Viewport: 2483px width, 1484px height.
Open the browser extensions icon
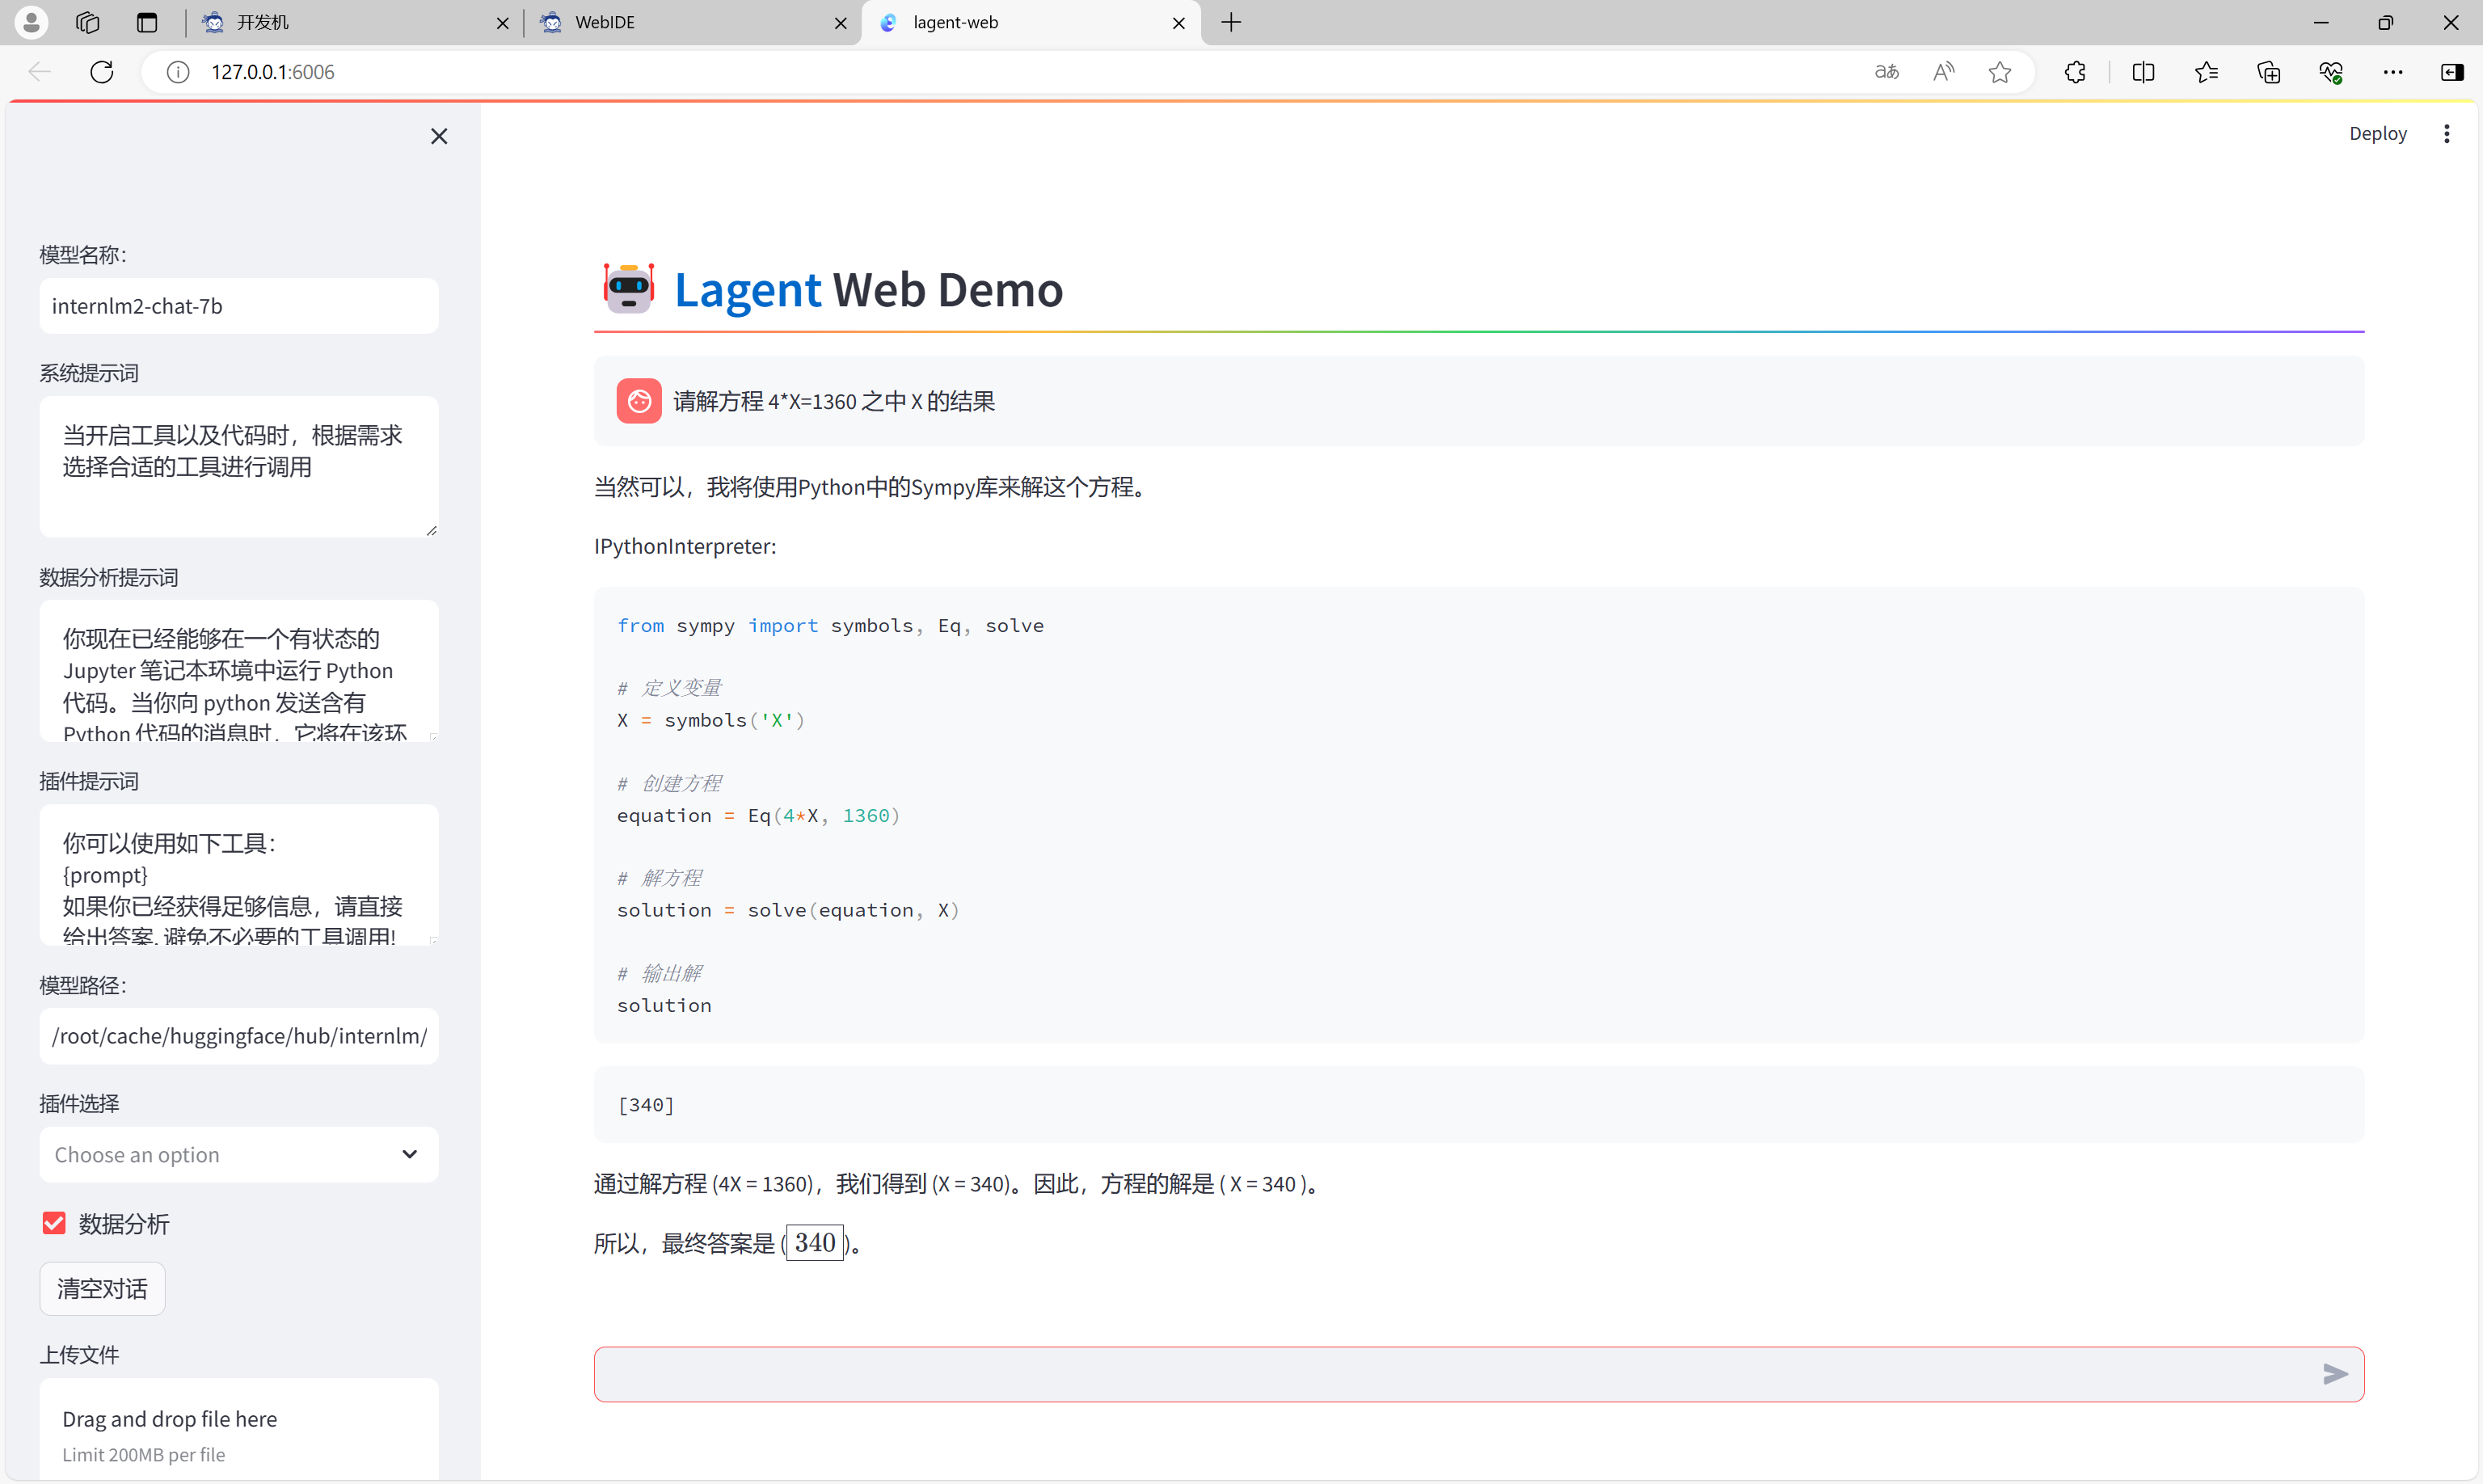click(x=2075, y=72)
